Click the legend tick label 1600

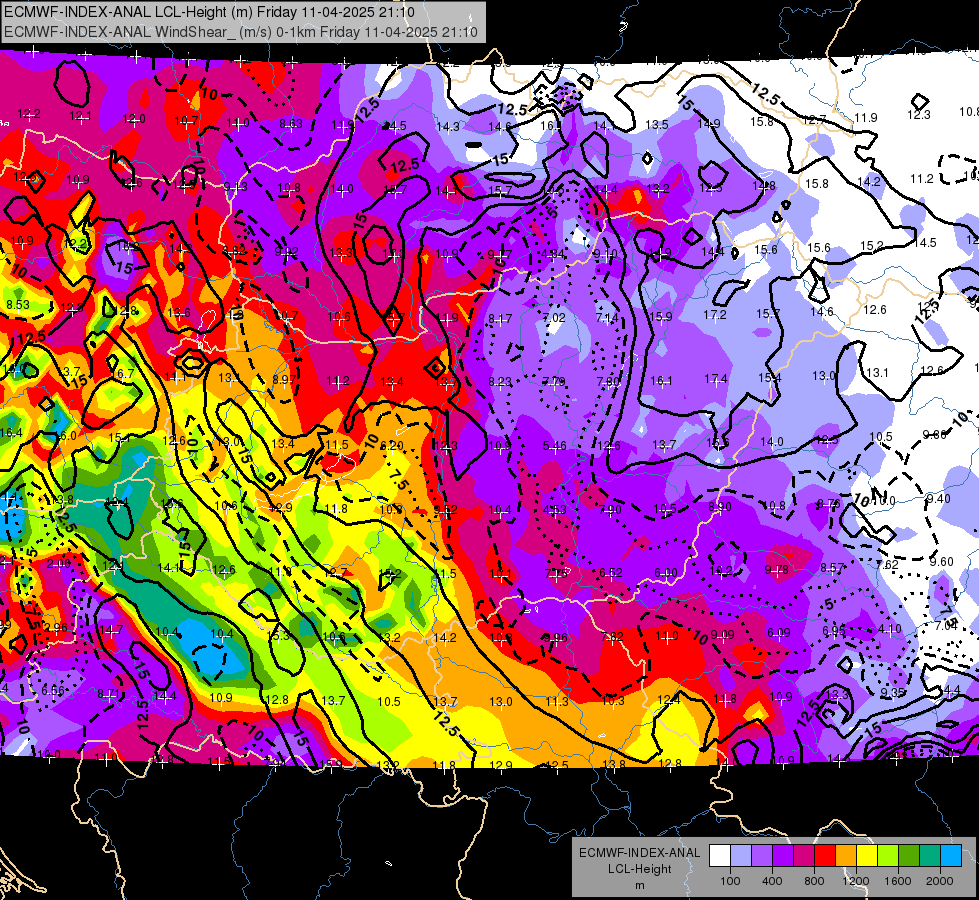(898, 881)
